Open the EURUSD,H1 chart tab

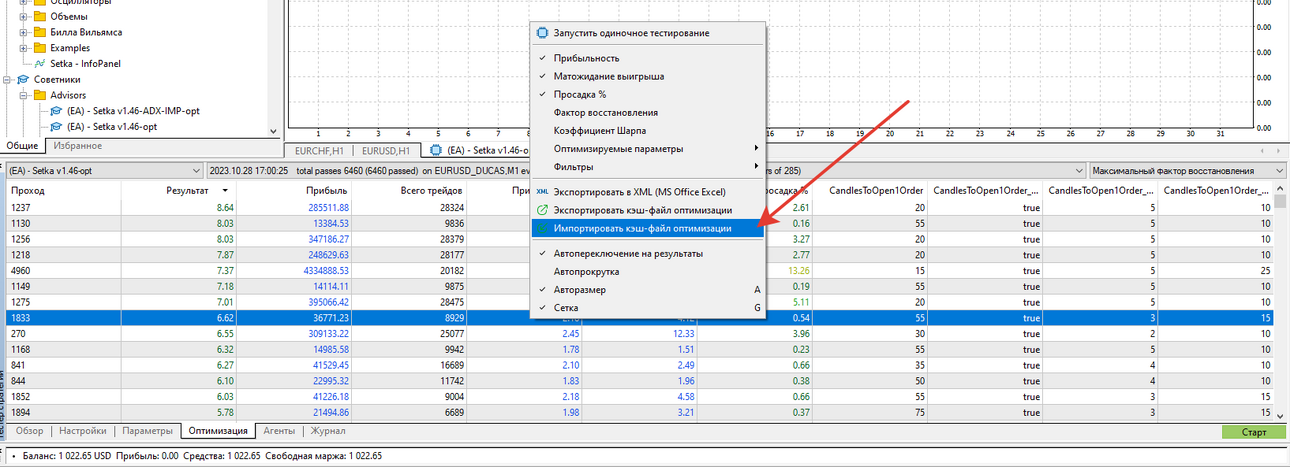coord(385,150)
